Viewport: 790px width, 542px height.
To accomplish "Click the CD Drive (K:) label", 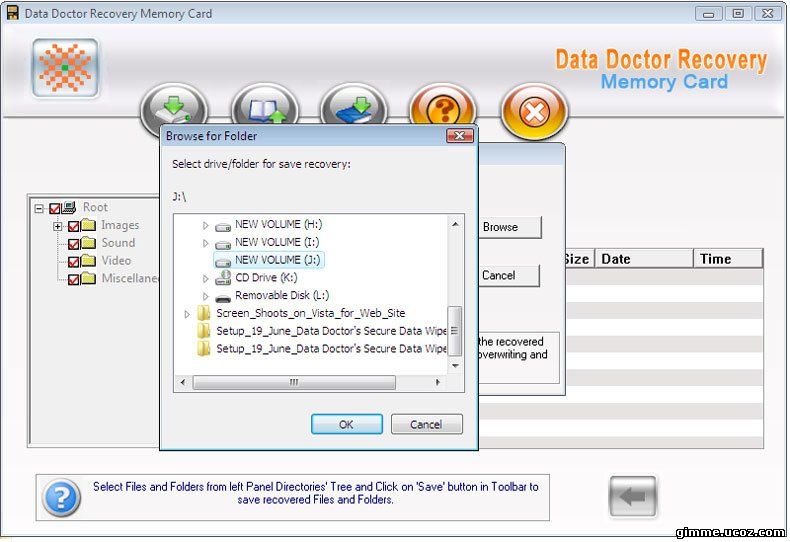I will (x=266, y=278).
